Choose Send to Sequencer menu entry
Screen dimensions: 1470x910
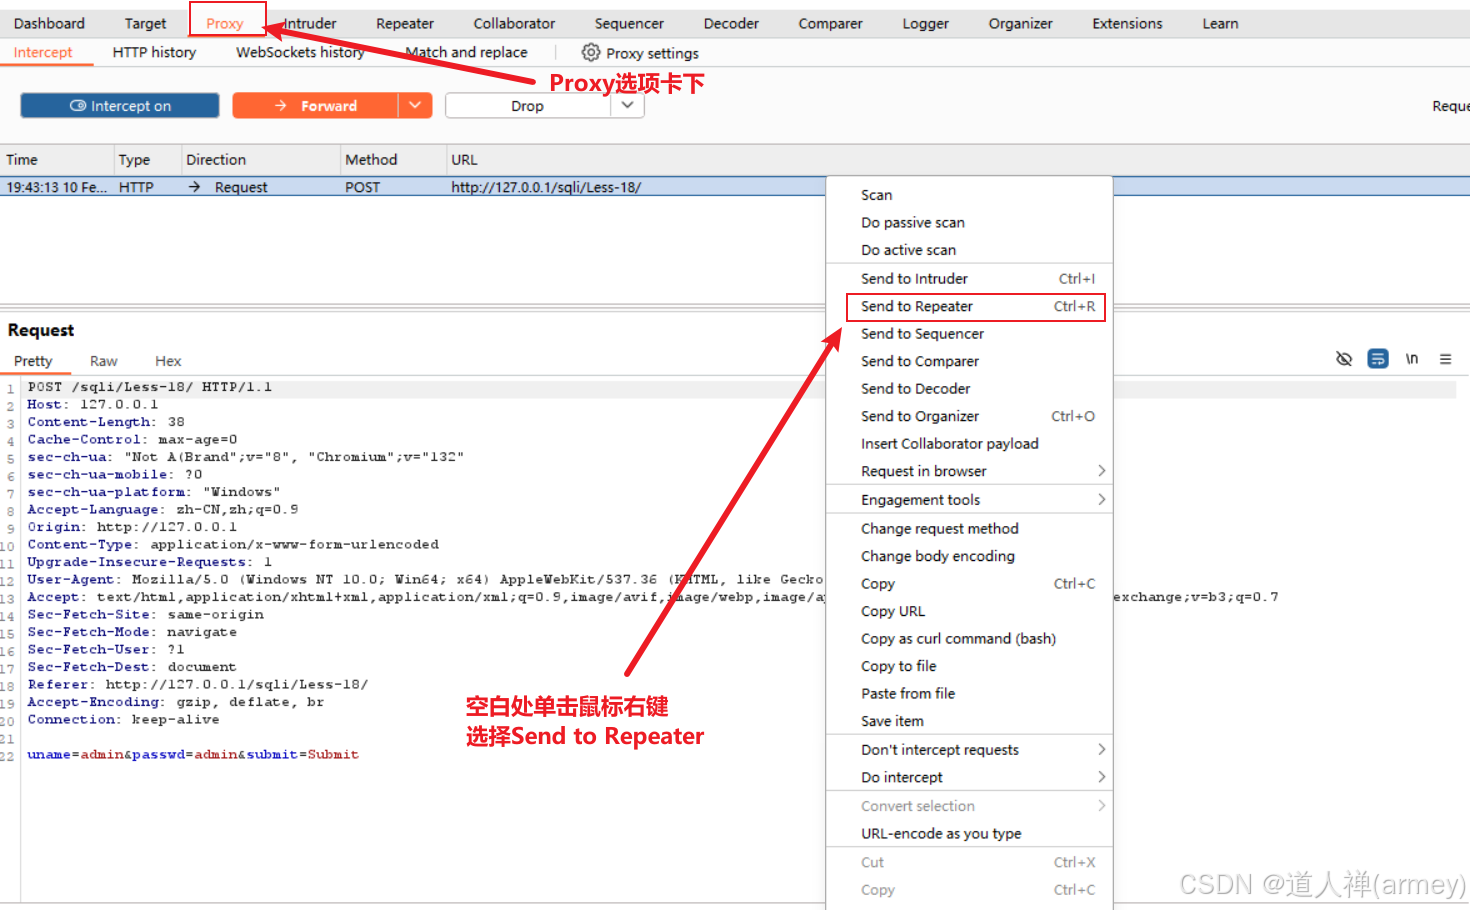pos(969,333)
